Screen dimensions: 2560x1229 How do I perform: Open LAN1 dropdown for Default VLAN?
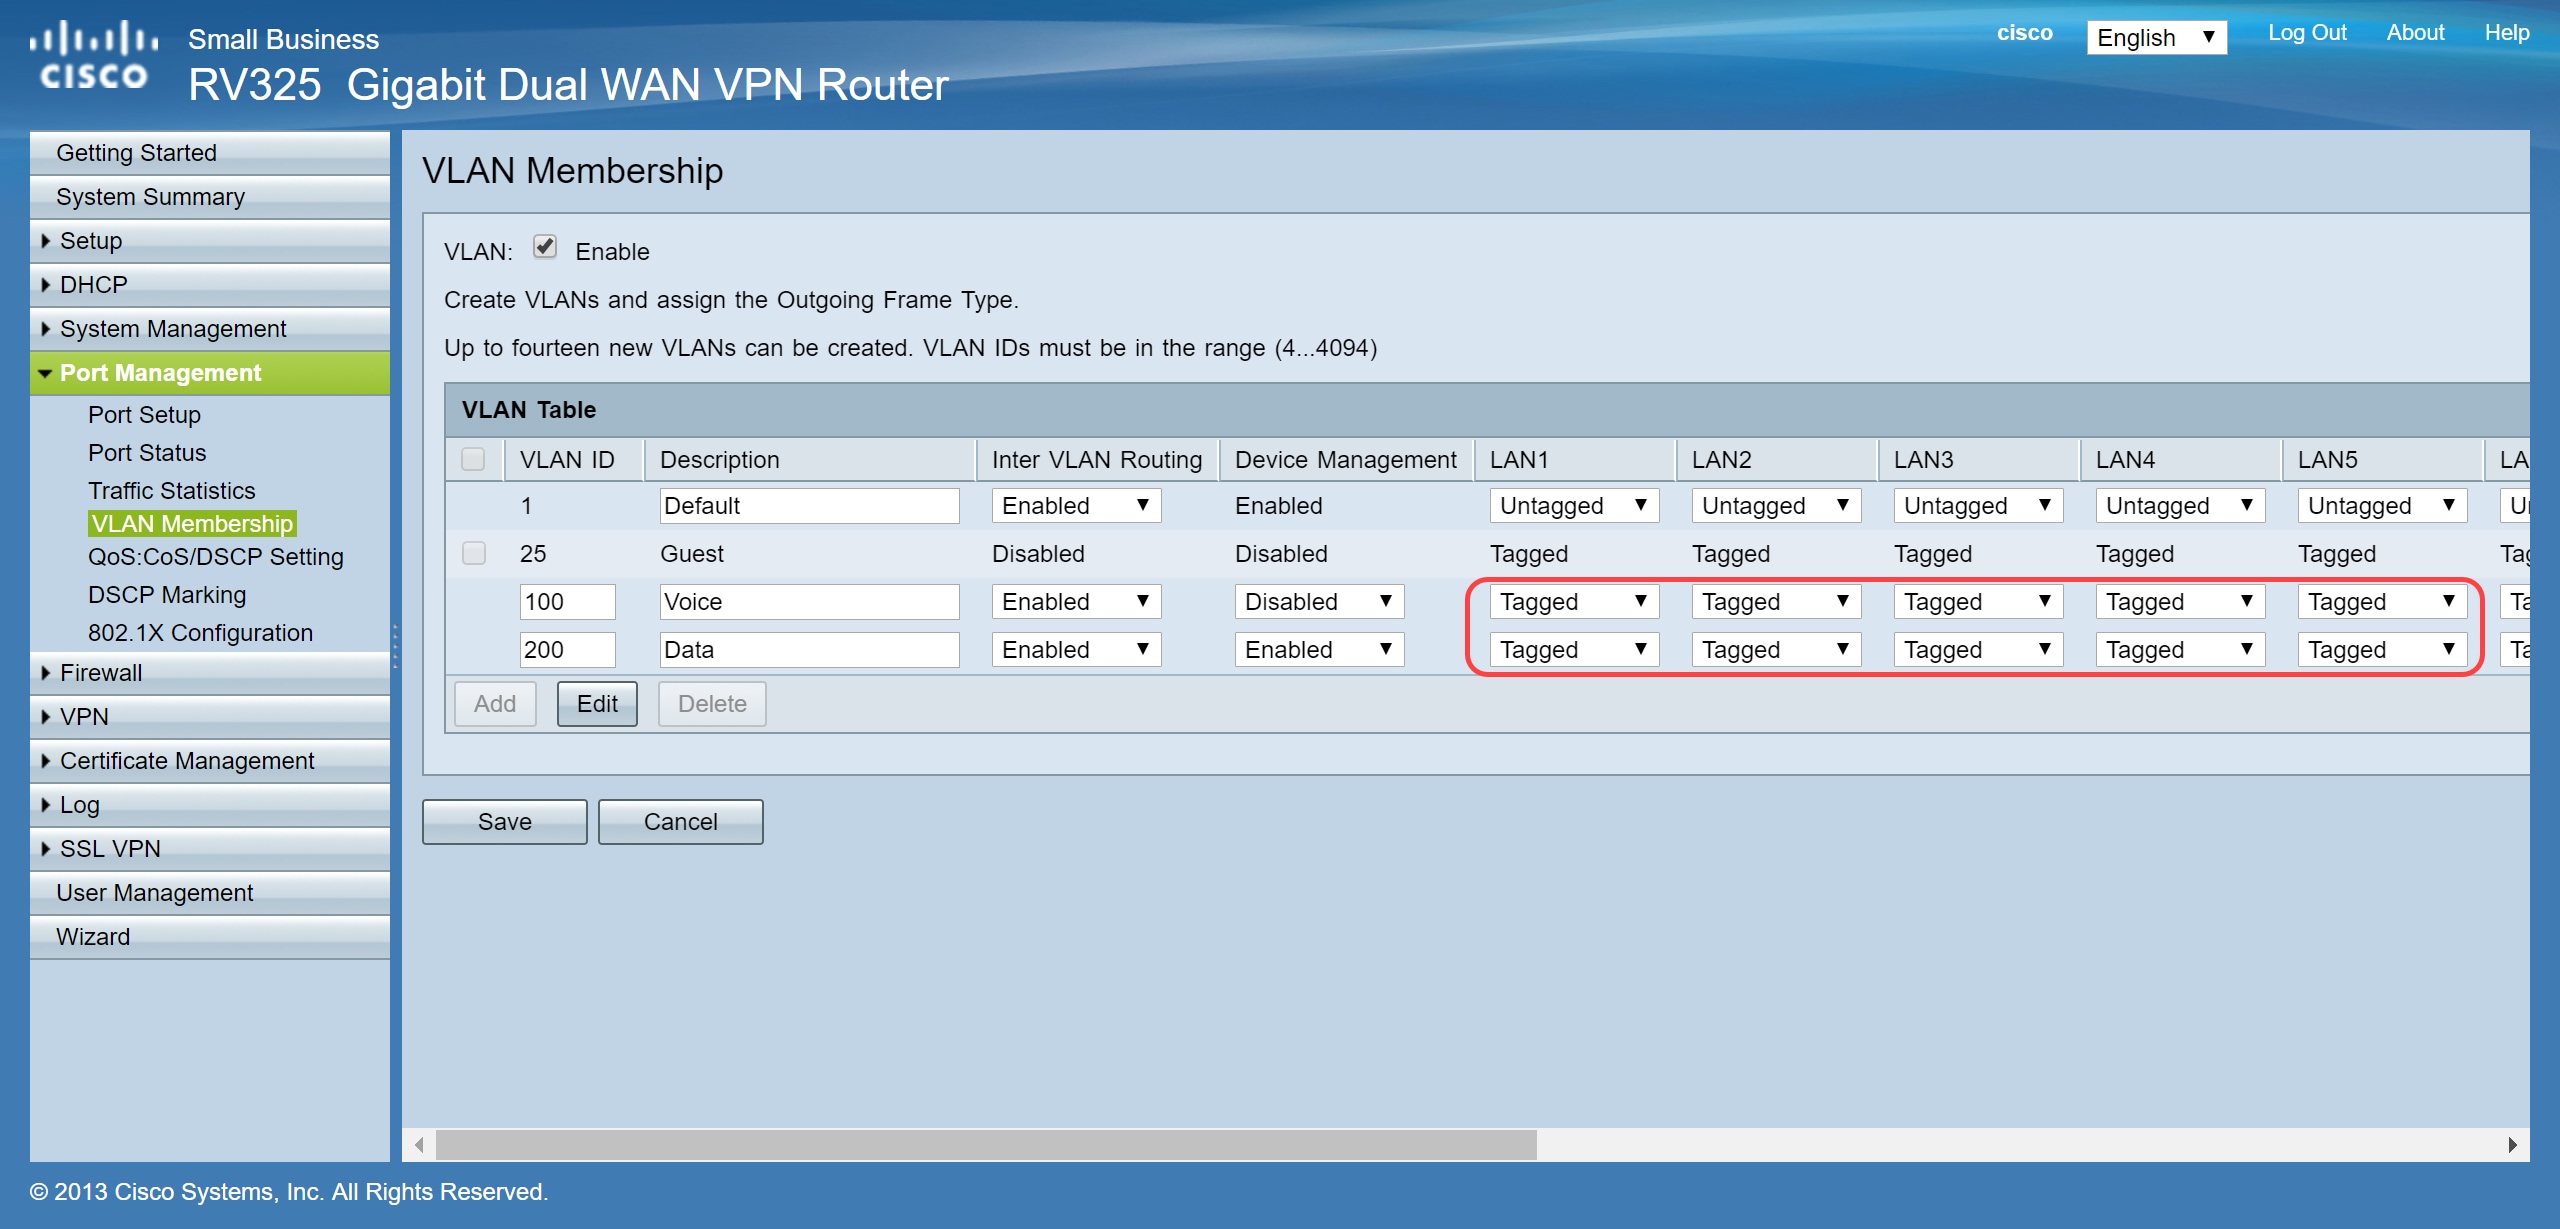tap(1573, 505)
